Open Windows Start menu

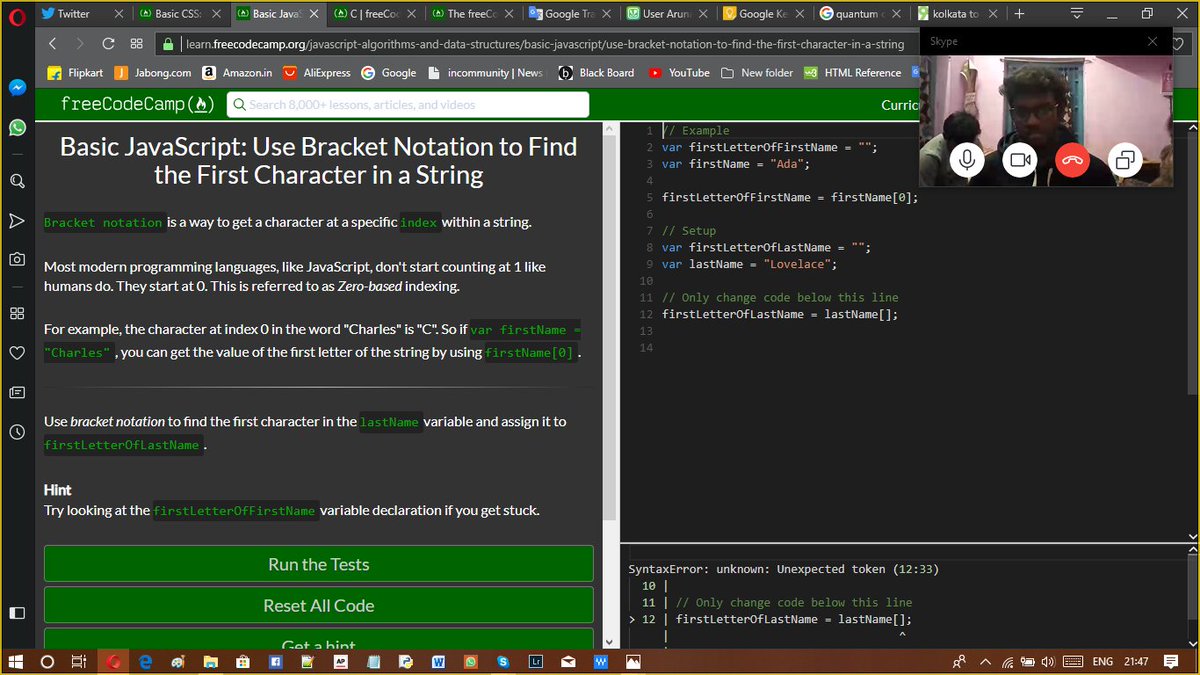pos(16,662)
